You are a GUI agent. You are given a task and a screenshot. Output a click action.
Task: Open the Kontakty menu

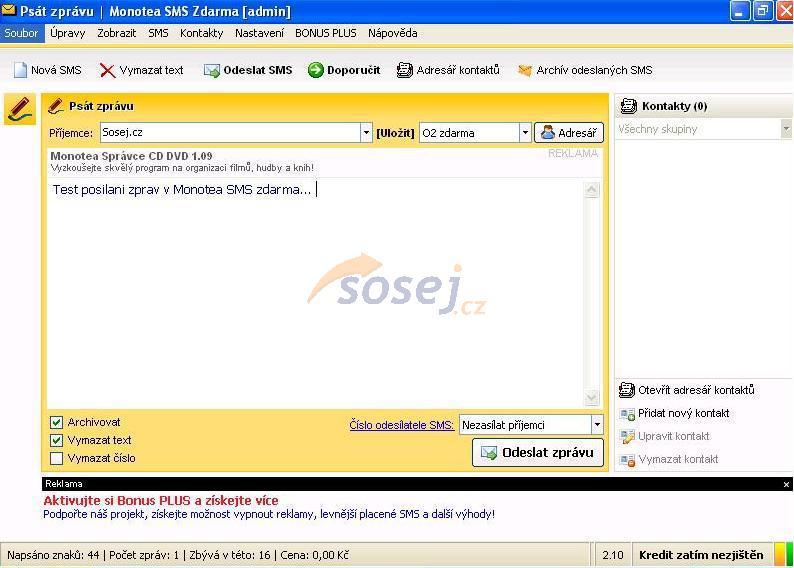(202, 33)
